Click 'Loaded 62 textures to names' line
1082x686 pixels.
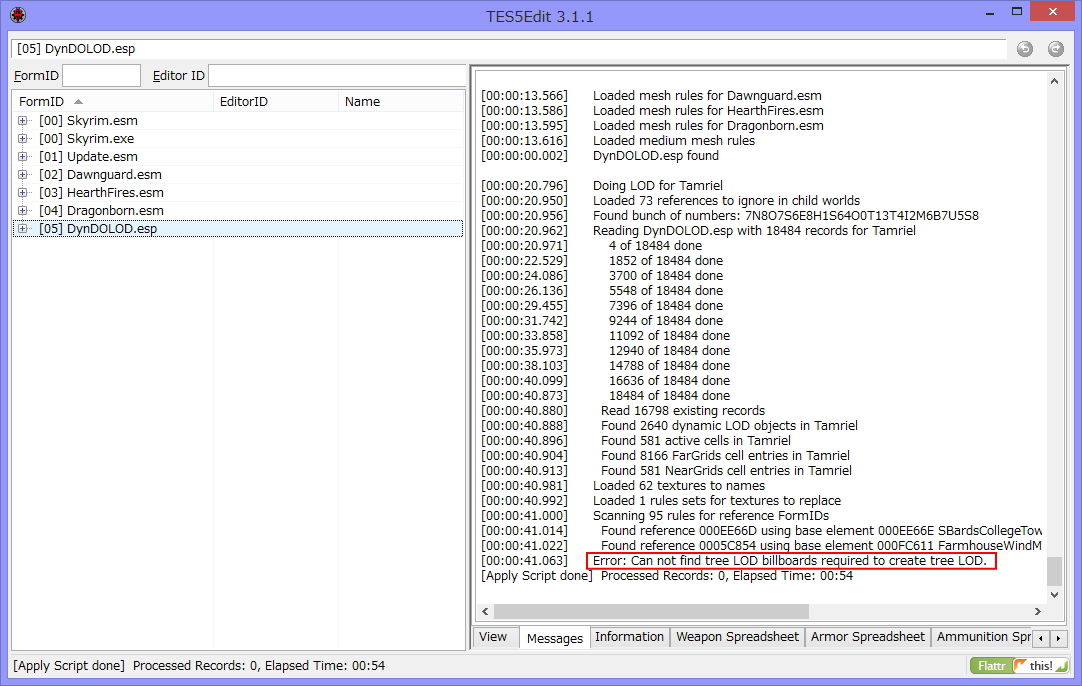click(x=679, y=486)
